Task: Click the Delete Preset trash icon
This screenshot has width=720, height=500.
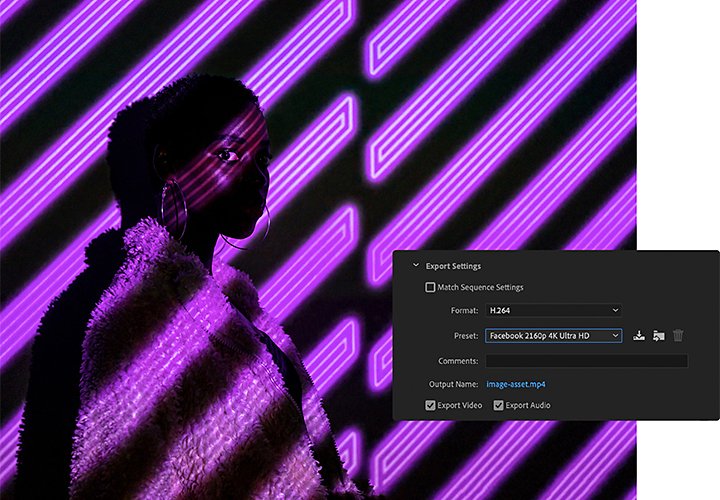Action: (x=678, y=336)
